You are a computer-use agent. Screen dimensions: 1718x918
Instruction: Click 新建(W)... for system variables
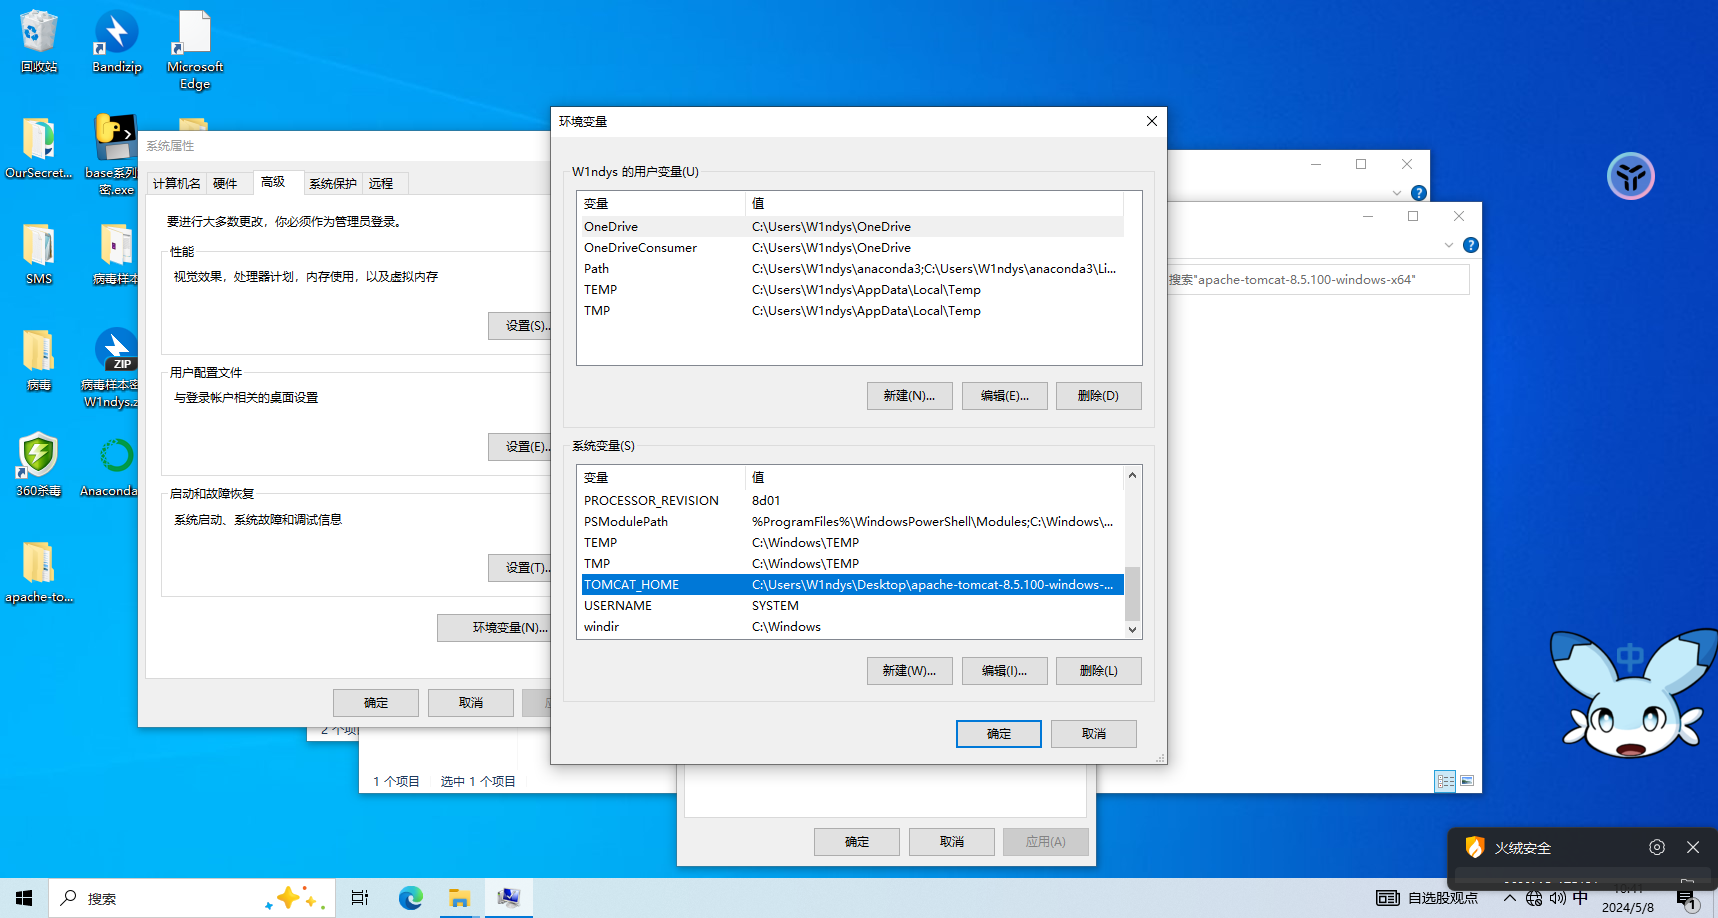909,671
